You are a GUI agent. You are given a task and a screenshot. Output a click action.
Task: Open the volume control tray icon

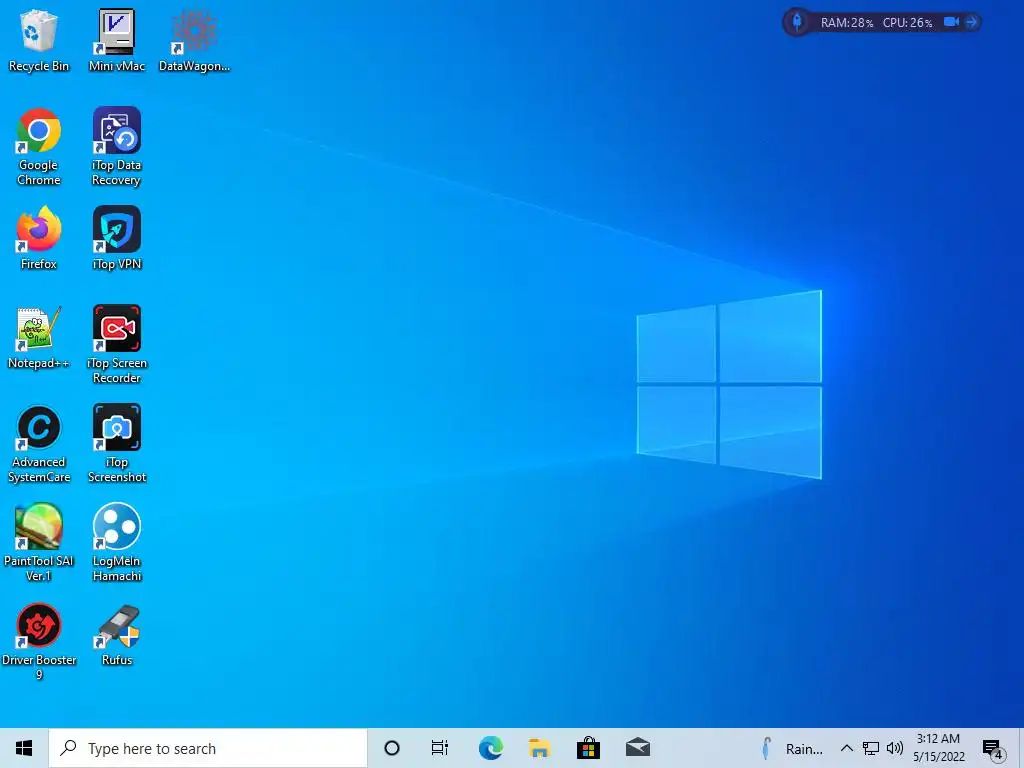coord(895,748)
